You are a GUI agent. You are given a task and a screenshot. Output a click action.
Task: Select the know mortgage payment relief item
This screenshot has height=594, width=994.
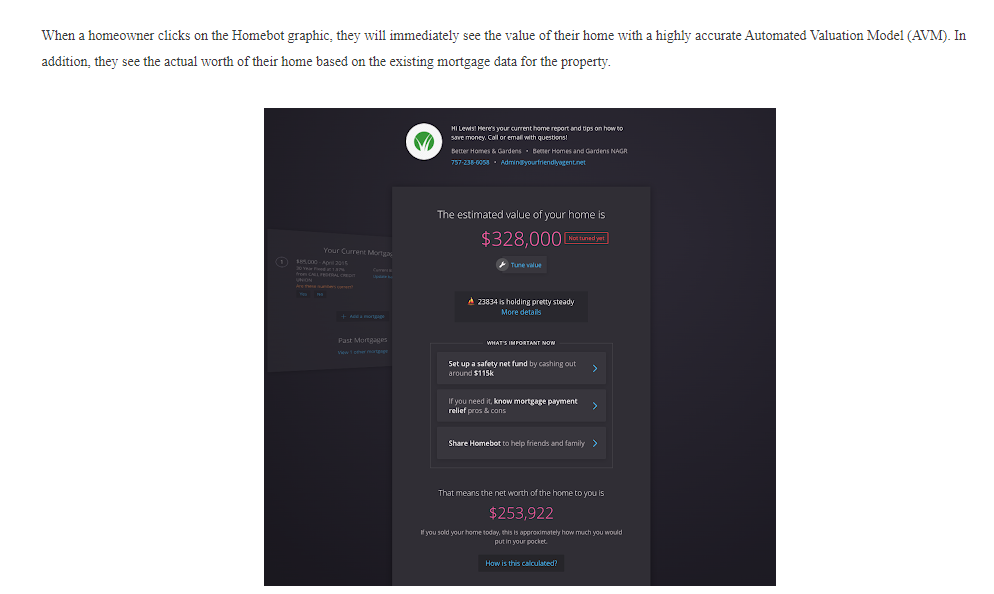[512, 406]
